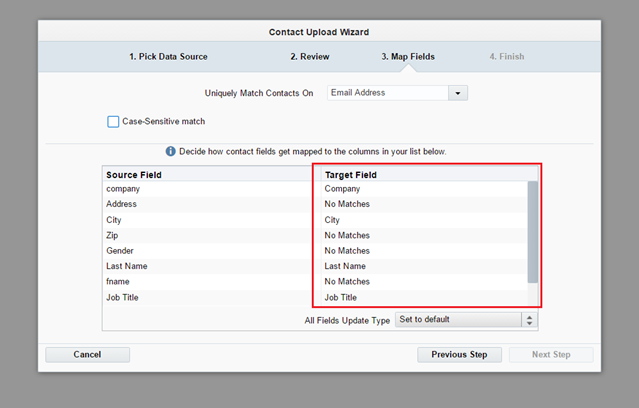Click the Last Name target field cell
Viewport: 639px width, 408px height.
(x=424, y=266)
